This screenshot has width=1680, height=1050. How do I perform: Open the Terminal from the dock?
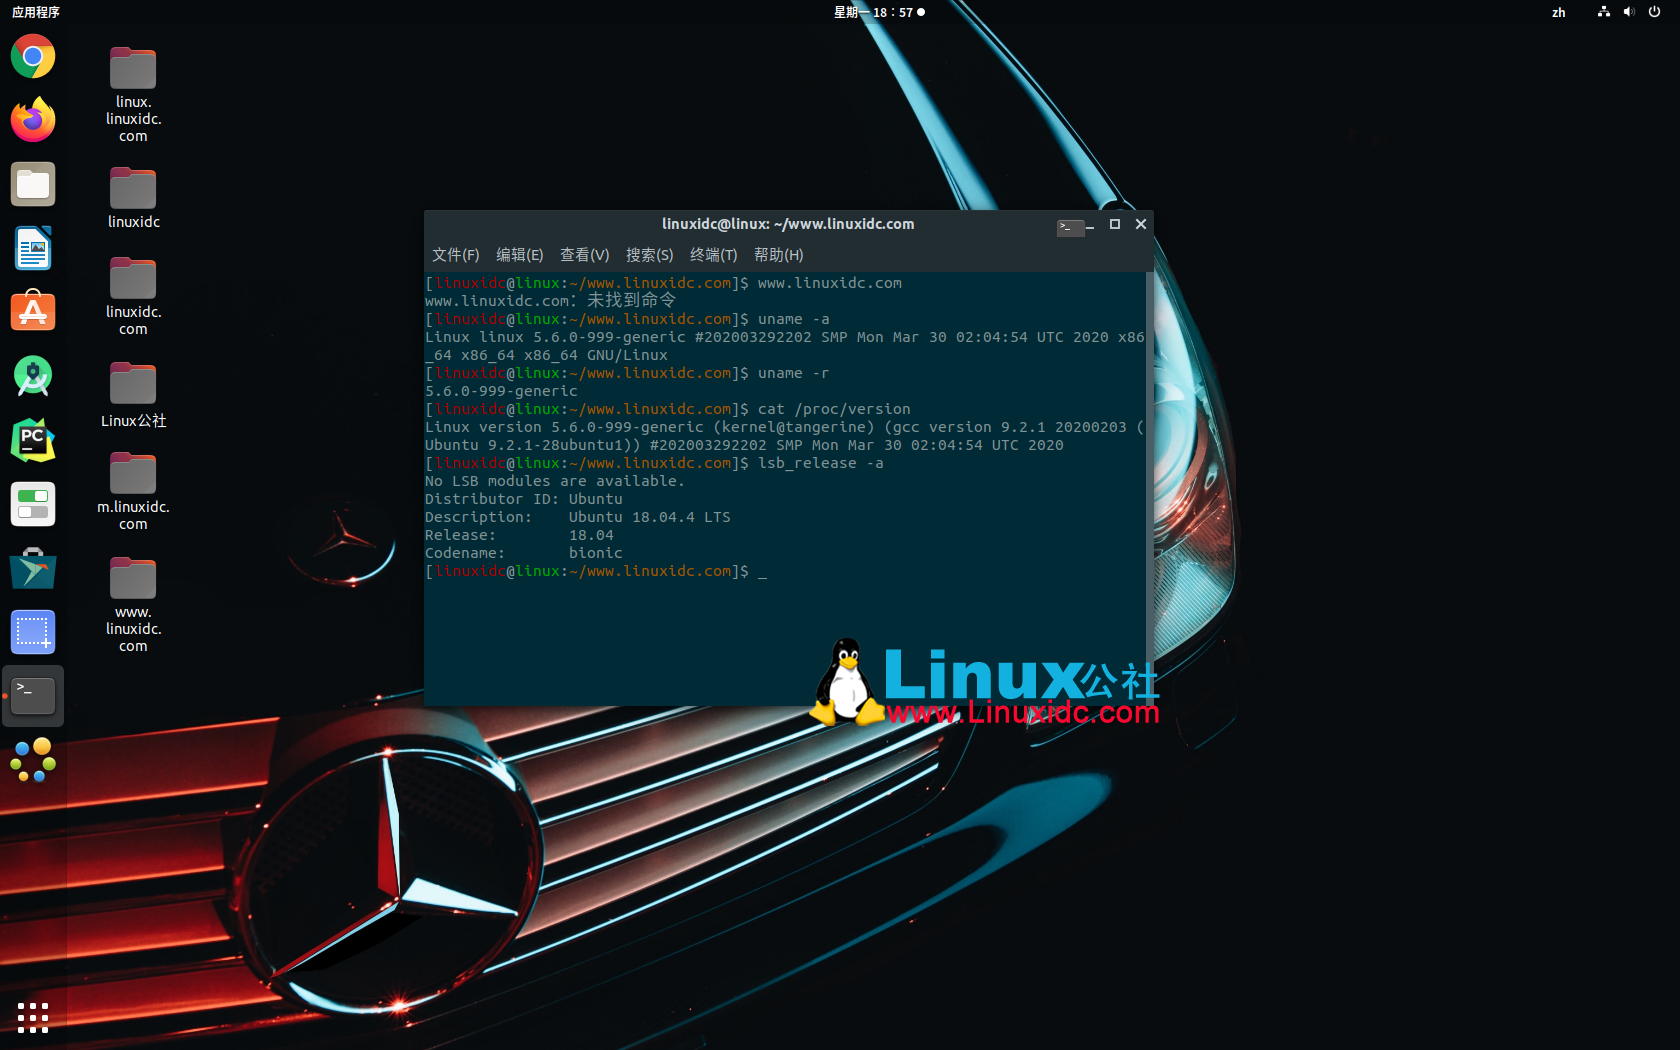33,695
